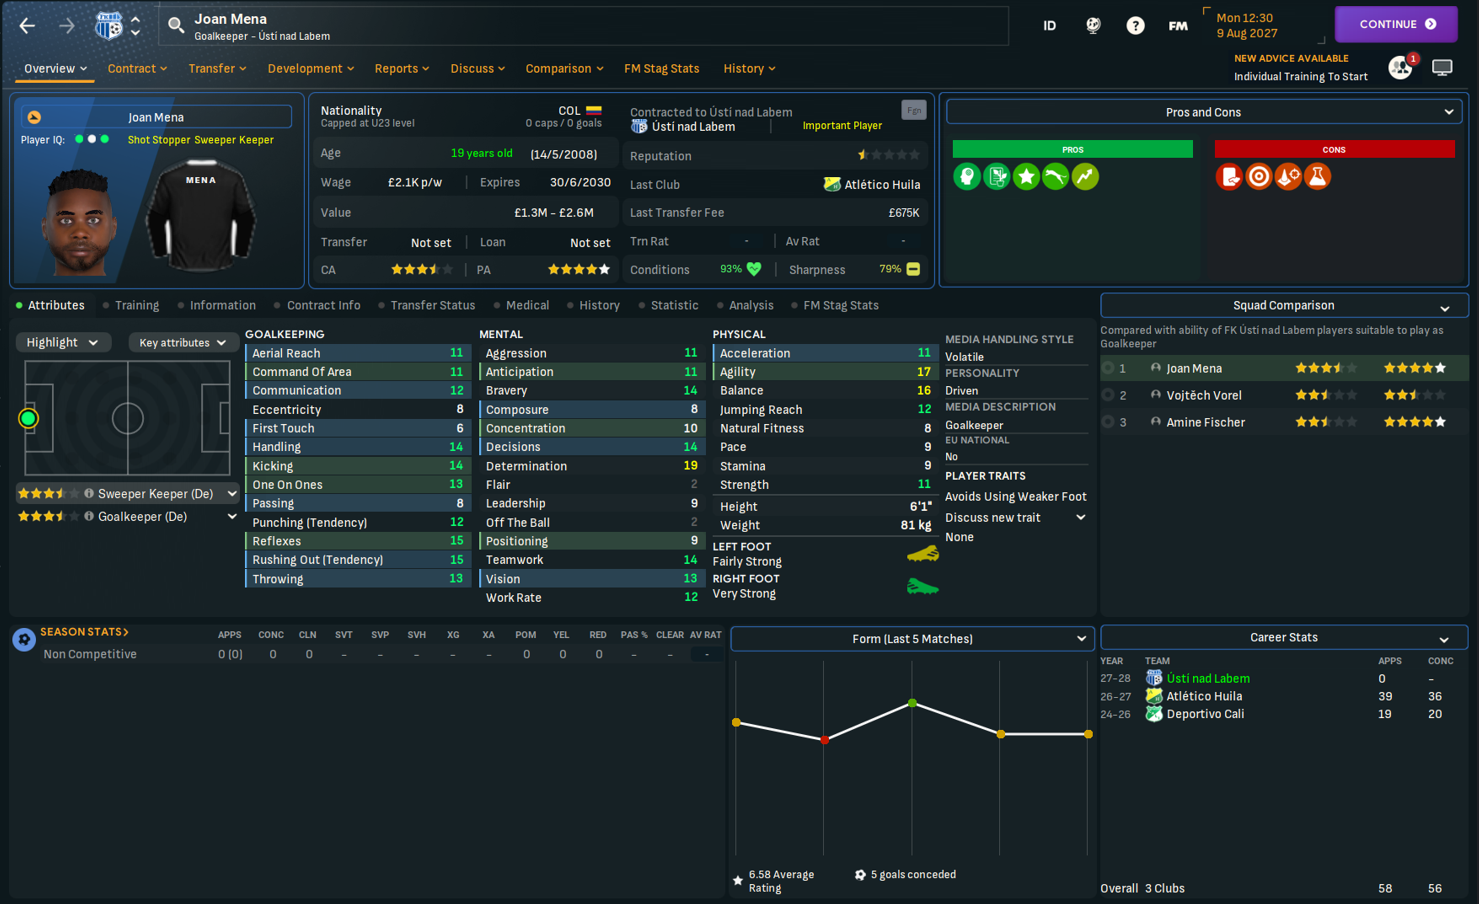Viewport: 1479px width, 904px height.
Task: Open the Form (Last 5 Matches) dropdown
Action: (x=912, y=638)
